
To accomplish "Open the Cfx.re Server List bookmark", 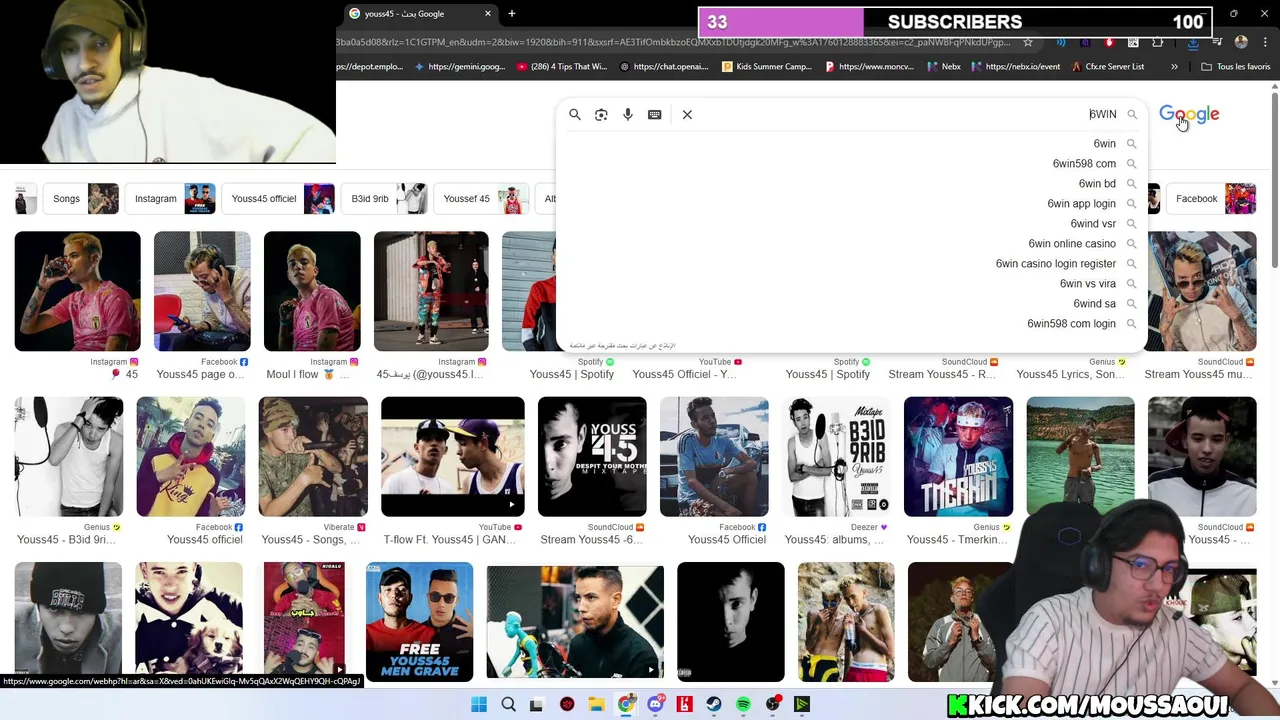I will 1107,67.
